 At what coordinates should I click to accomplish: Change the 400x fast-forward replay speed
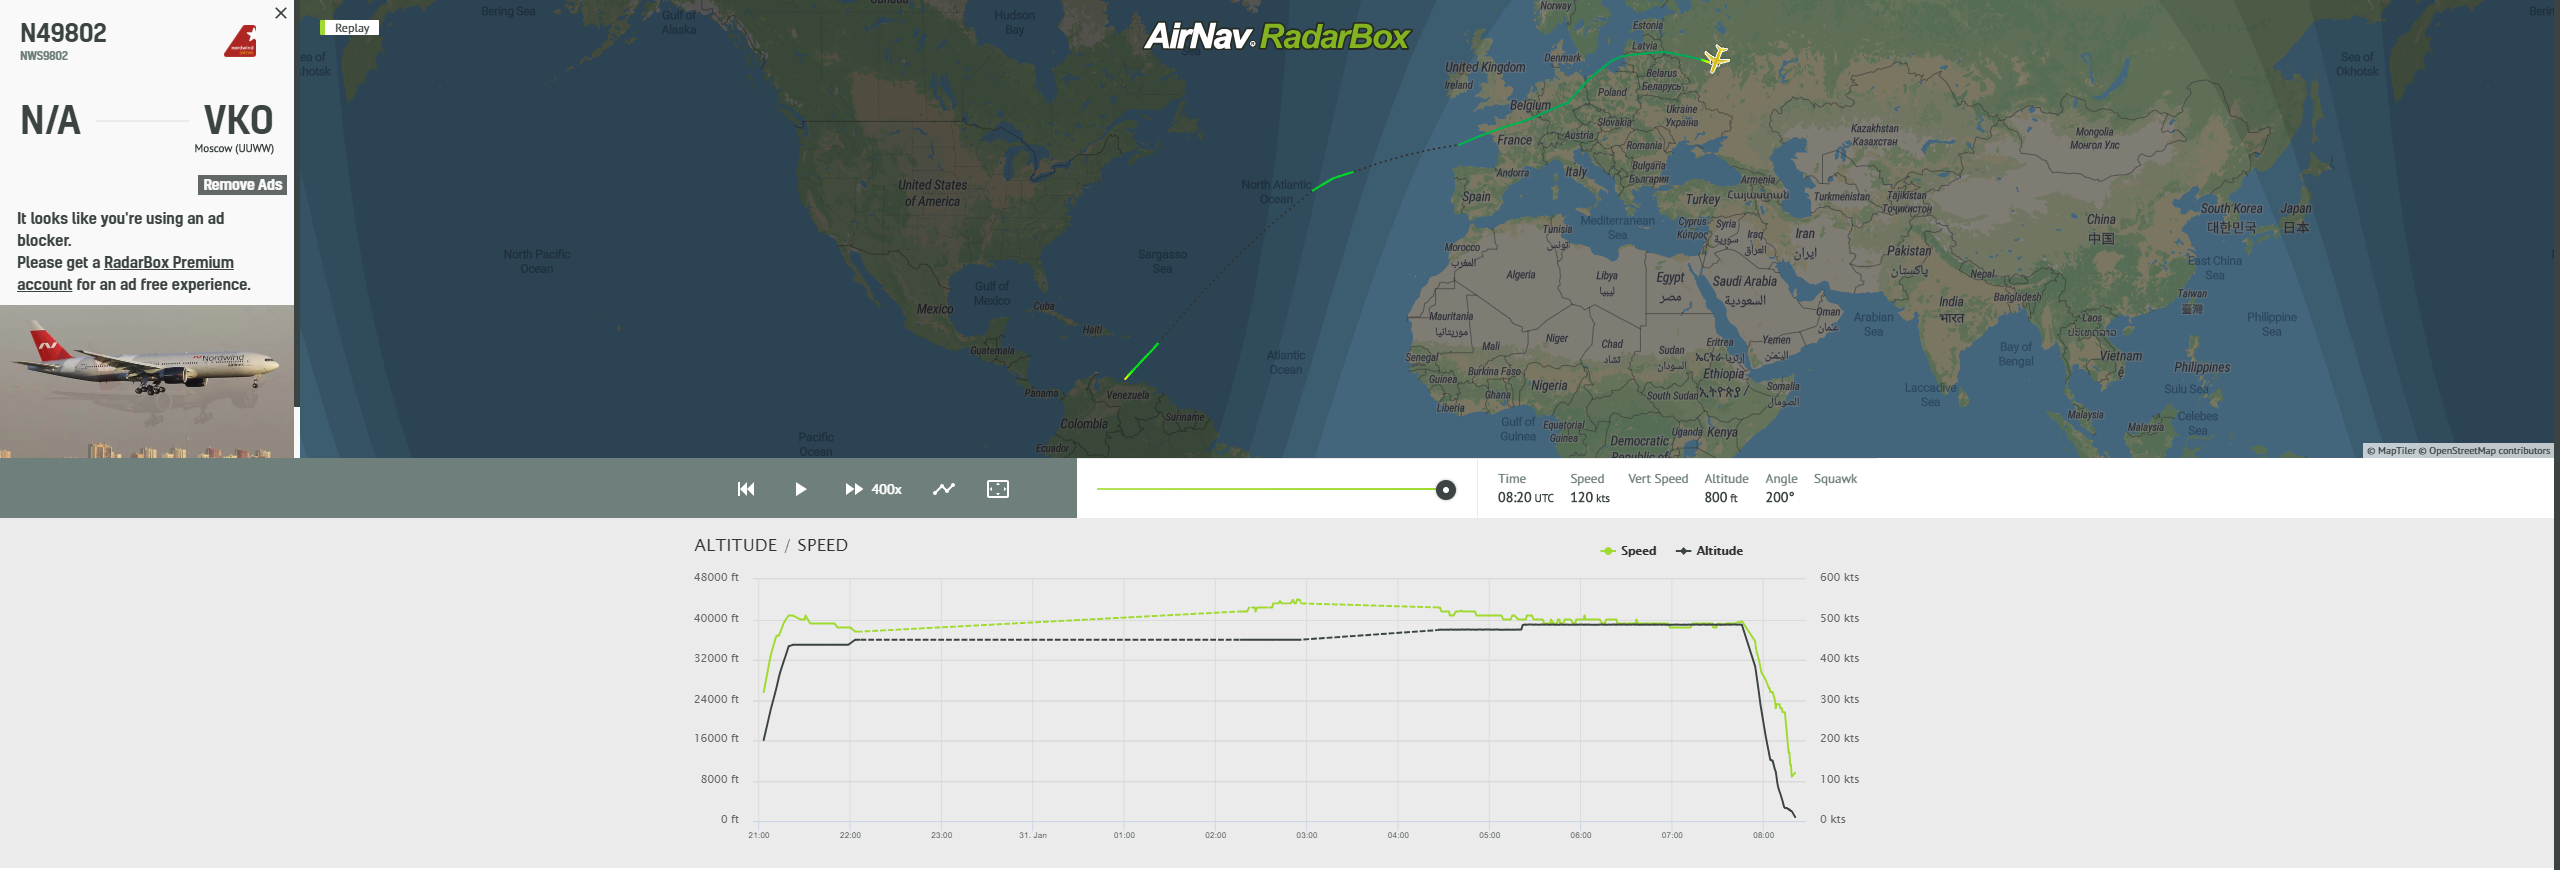(x=873, y=489)
